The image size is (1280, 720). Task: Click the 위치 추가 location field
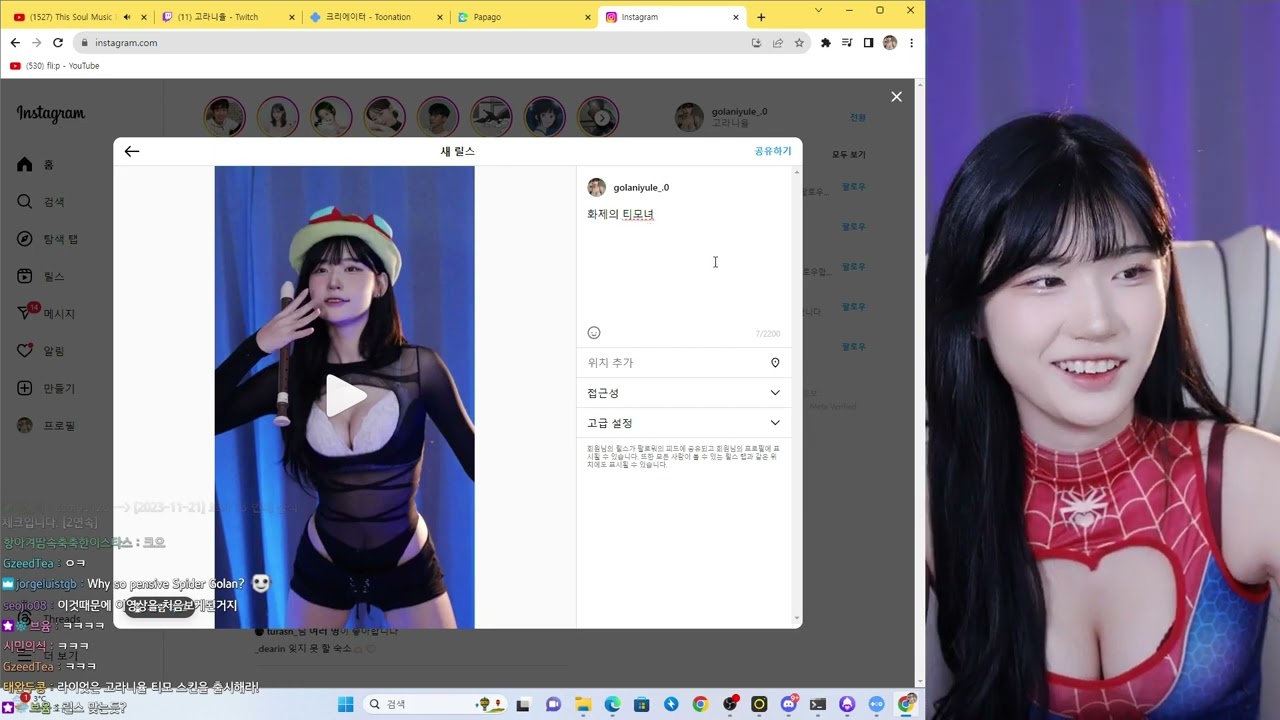[684, 363]
